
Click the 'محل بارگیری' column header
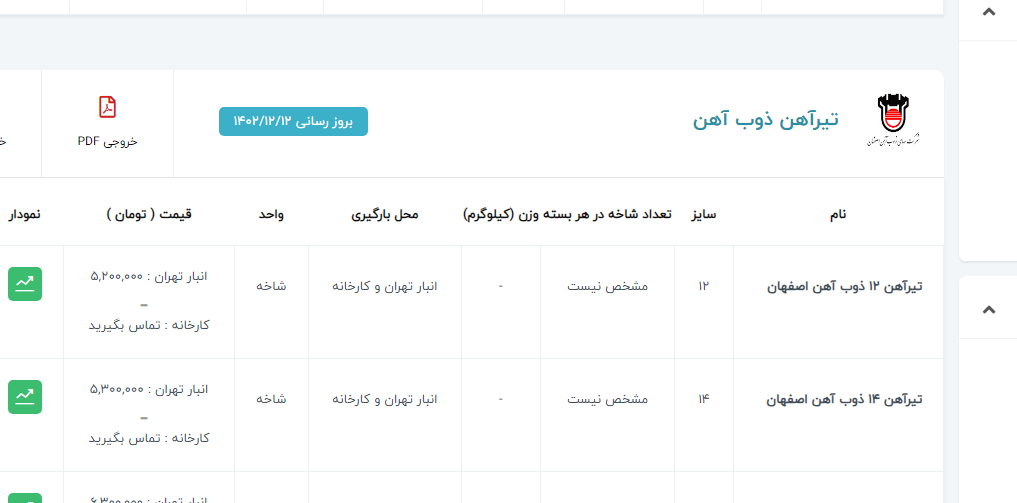click(385, 215)
